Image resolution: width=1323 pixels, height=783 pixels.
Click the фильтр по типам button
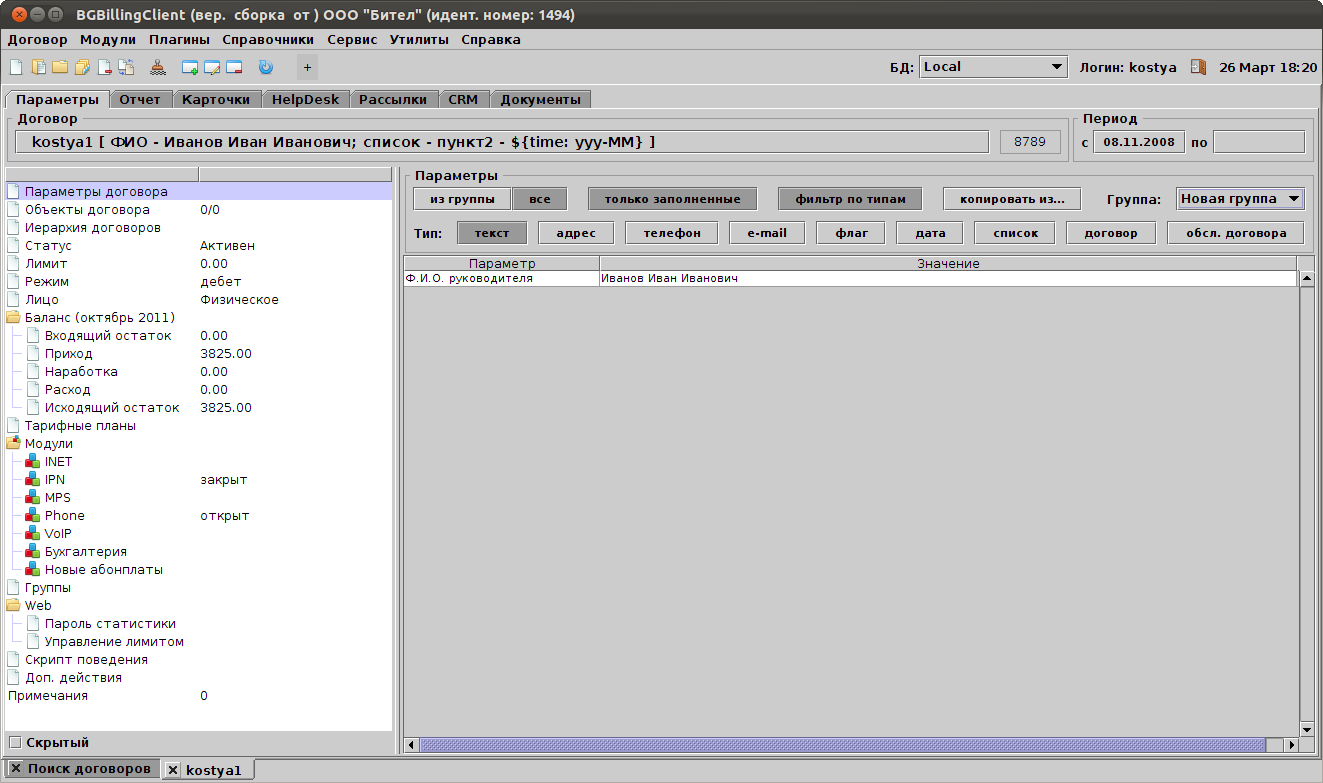pyautogui.click(x=850, y=199)
